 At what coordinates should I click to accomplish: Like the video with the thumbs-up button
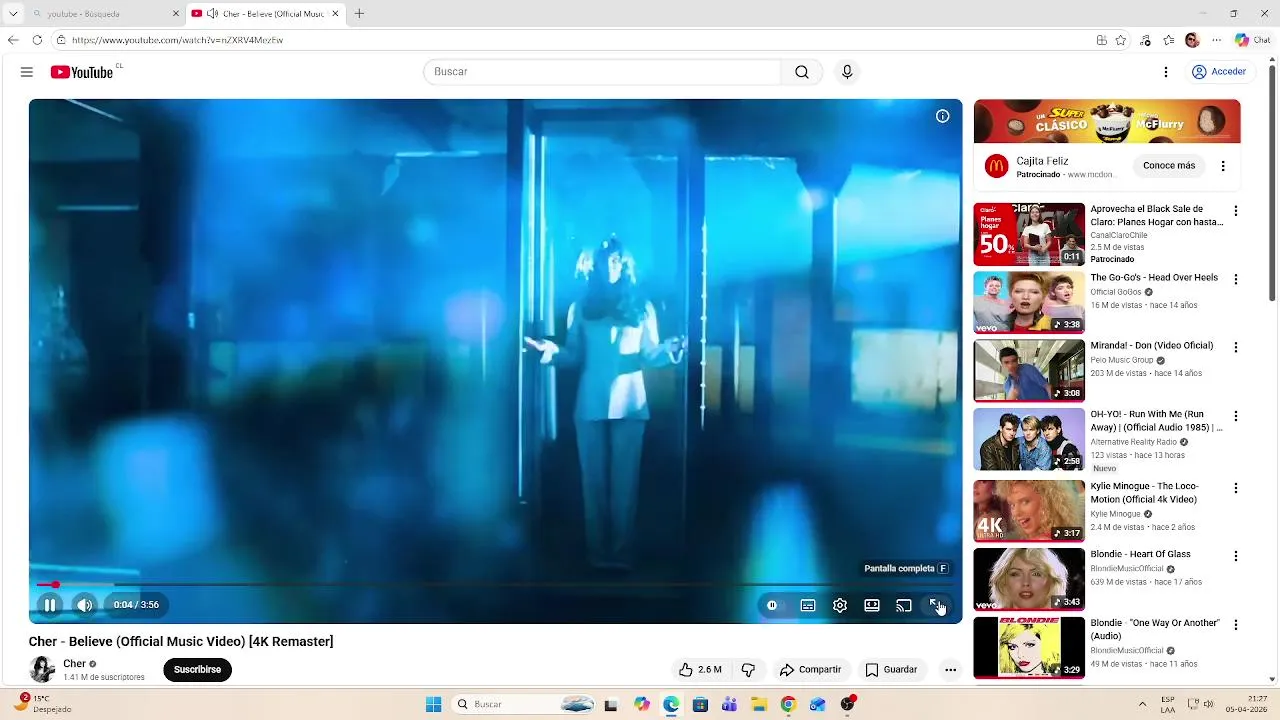point(700,670)
